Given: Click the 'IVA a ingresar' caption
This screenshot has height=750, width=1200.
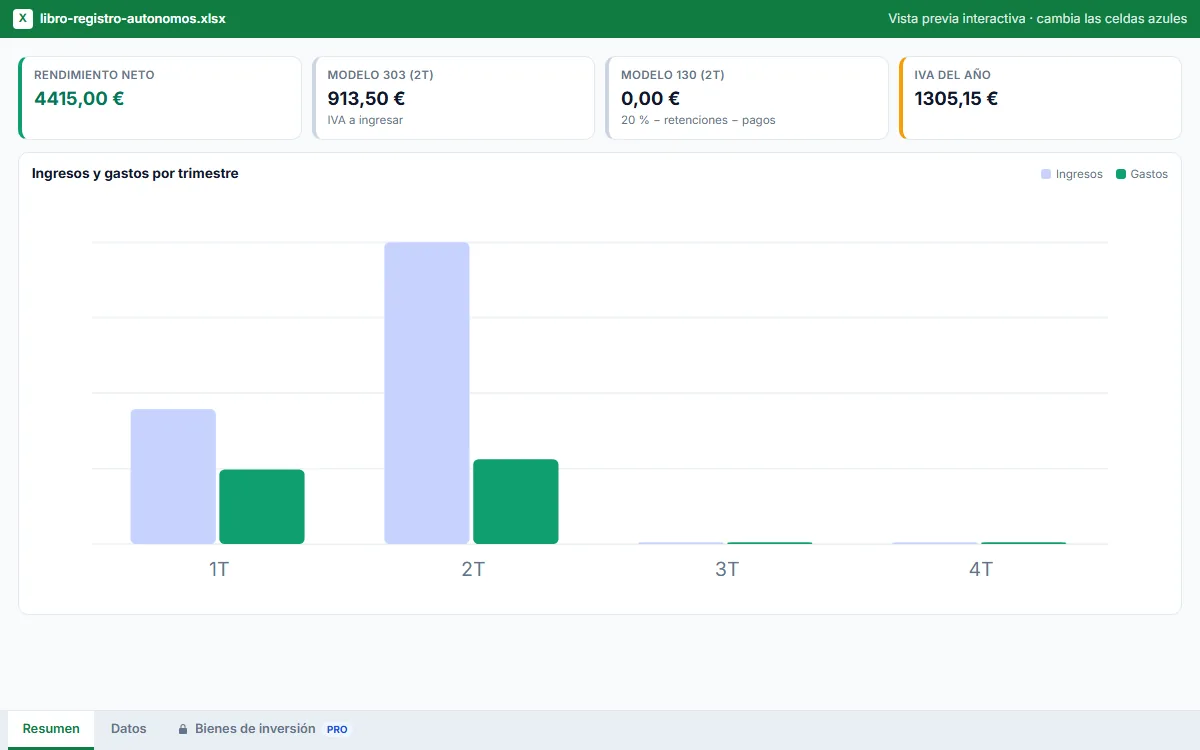Looking at the screenshot, I should tap(365, 120).
